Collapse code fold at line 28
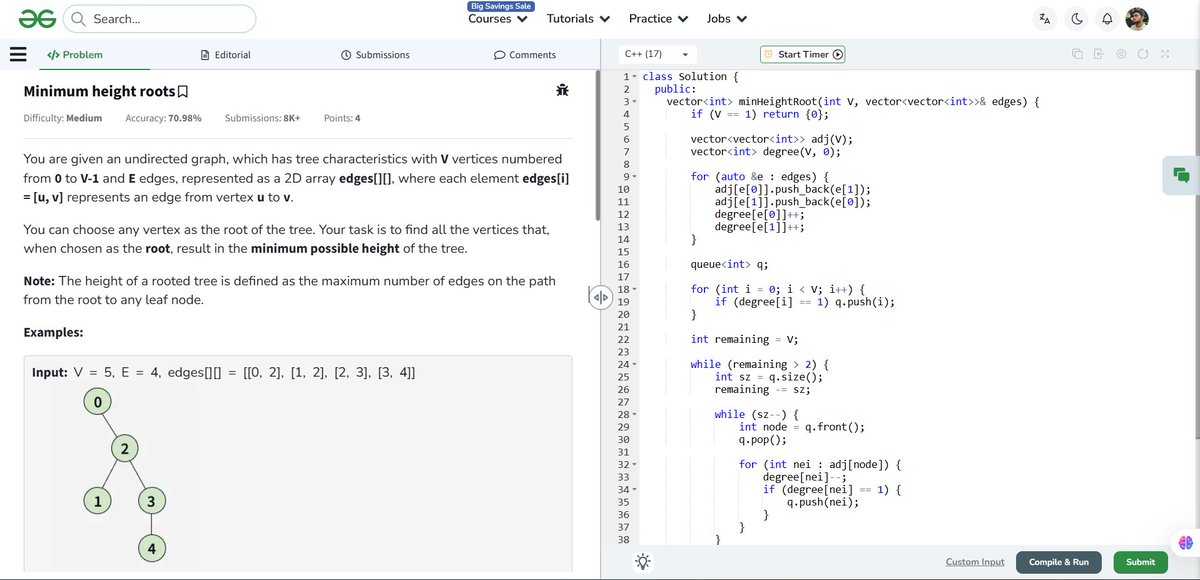Image resolution: width=1200 pixels, height=580 pixels. tap(635, 414)
